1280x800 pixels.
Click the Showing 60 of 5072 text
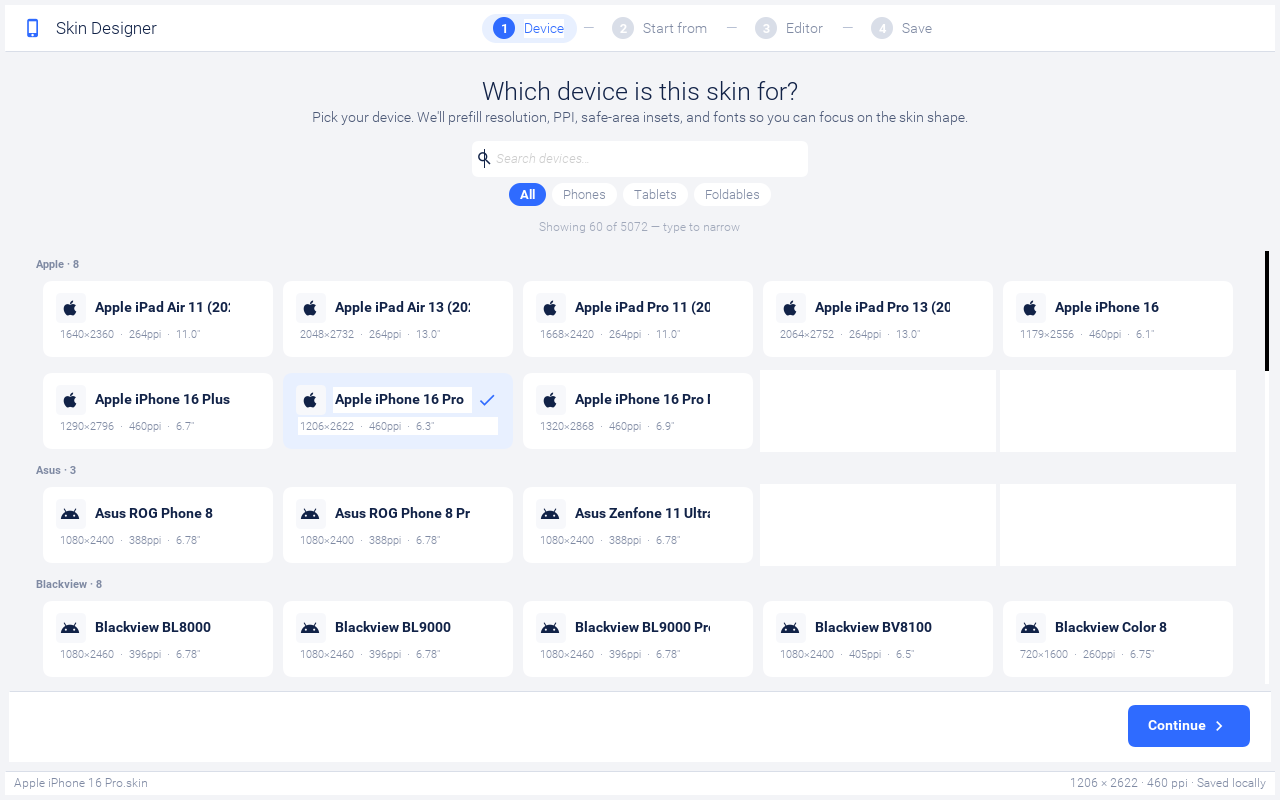(x=640, y=227)
